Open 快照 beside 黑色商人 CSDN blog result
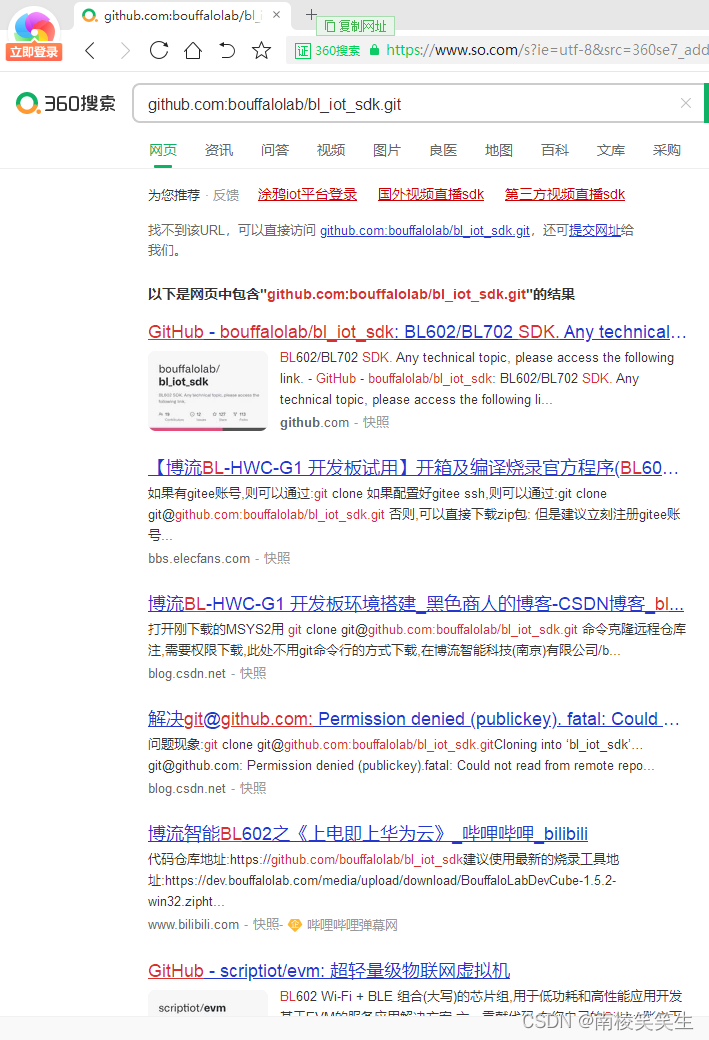 pos(253,673)
